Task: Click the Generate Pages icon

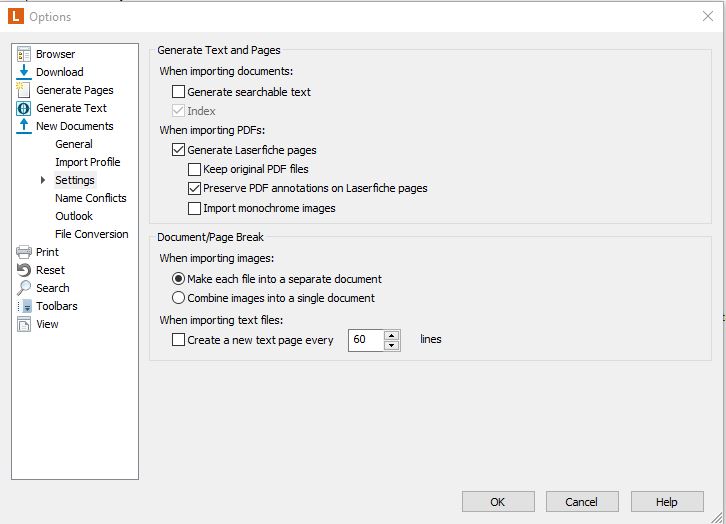Action: pos(24,90)
